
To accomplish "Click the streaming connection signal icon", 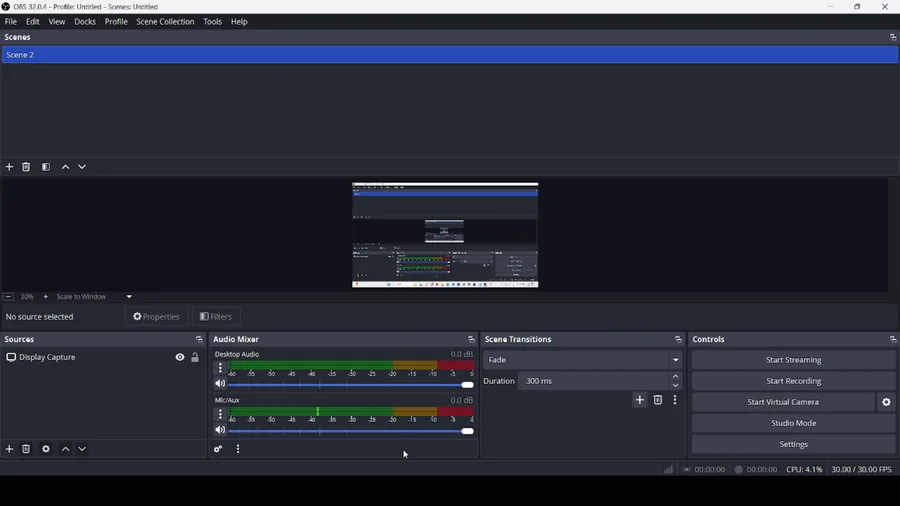I will tap(668, 469).
